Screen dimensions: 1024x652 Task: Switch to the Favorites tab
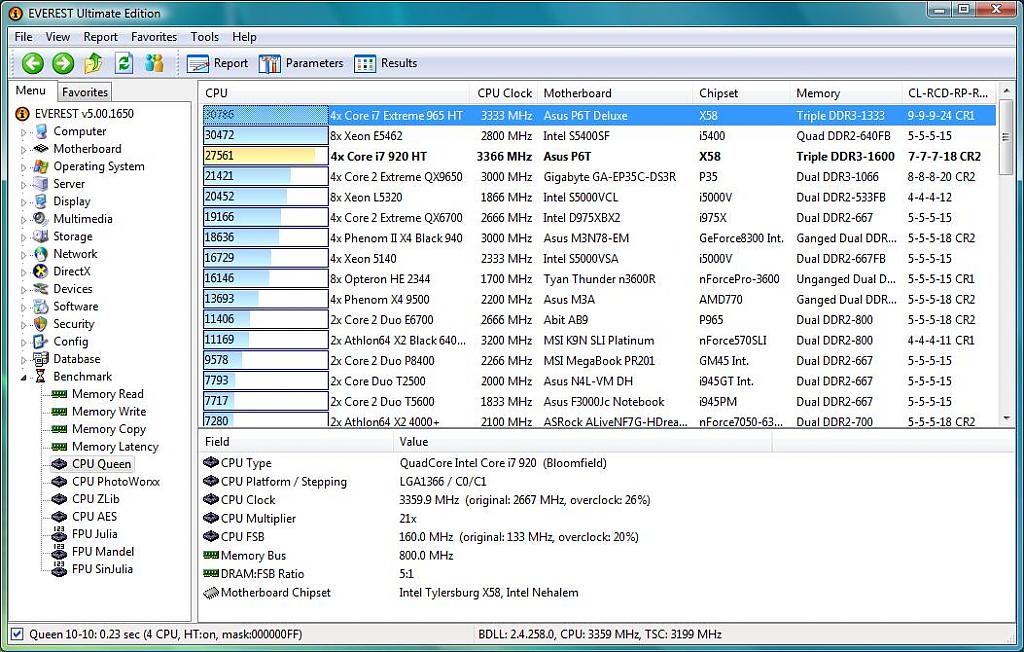point(85,92)
